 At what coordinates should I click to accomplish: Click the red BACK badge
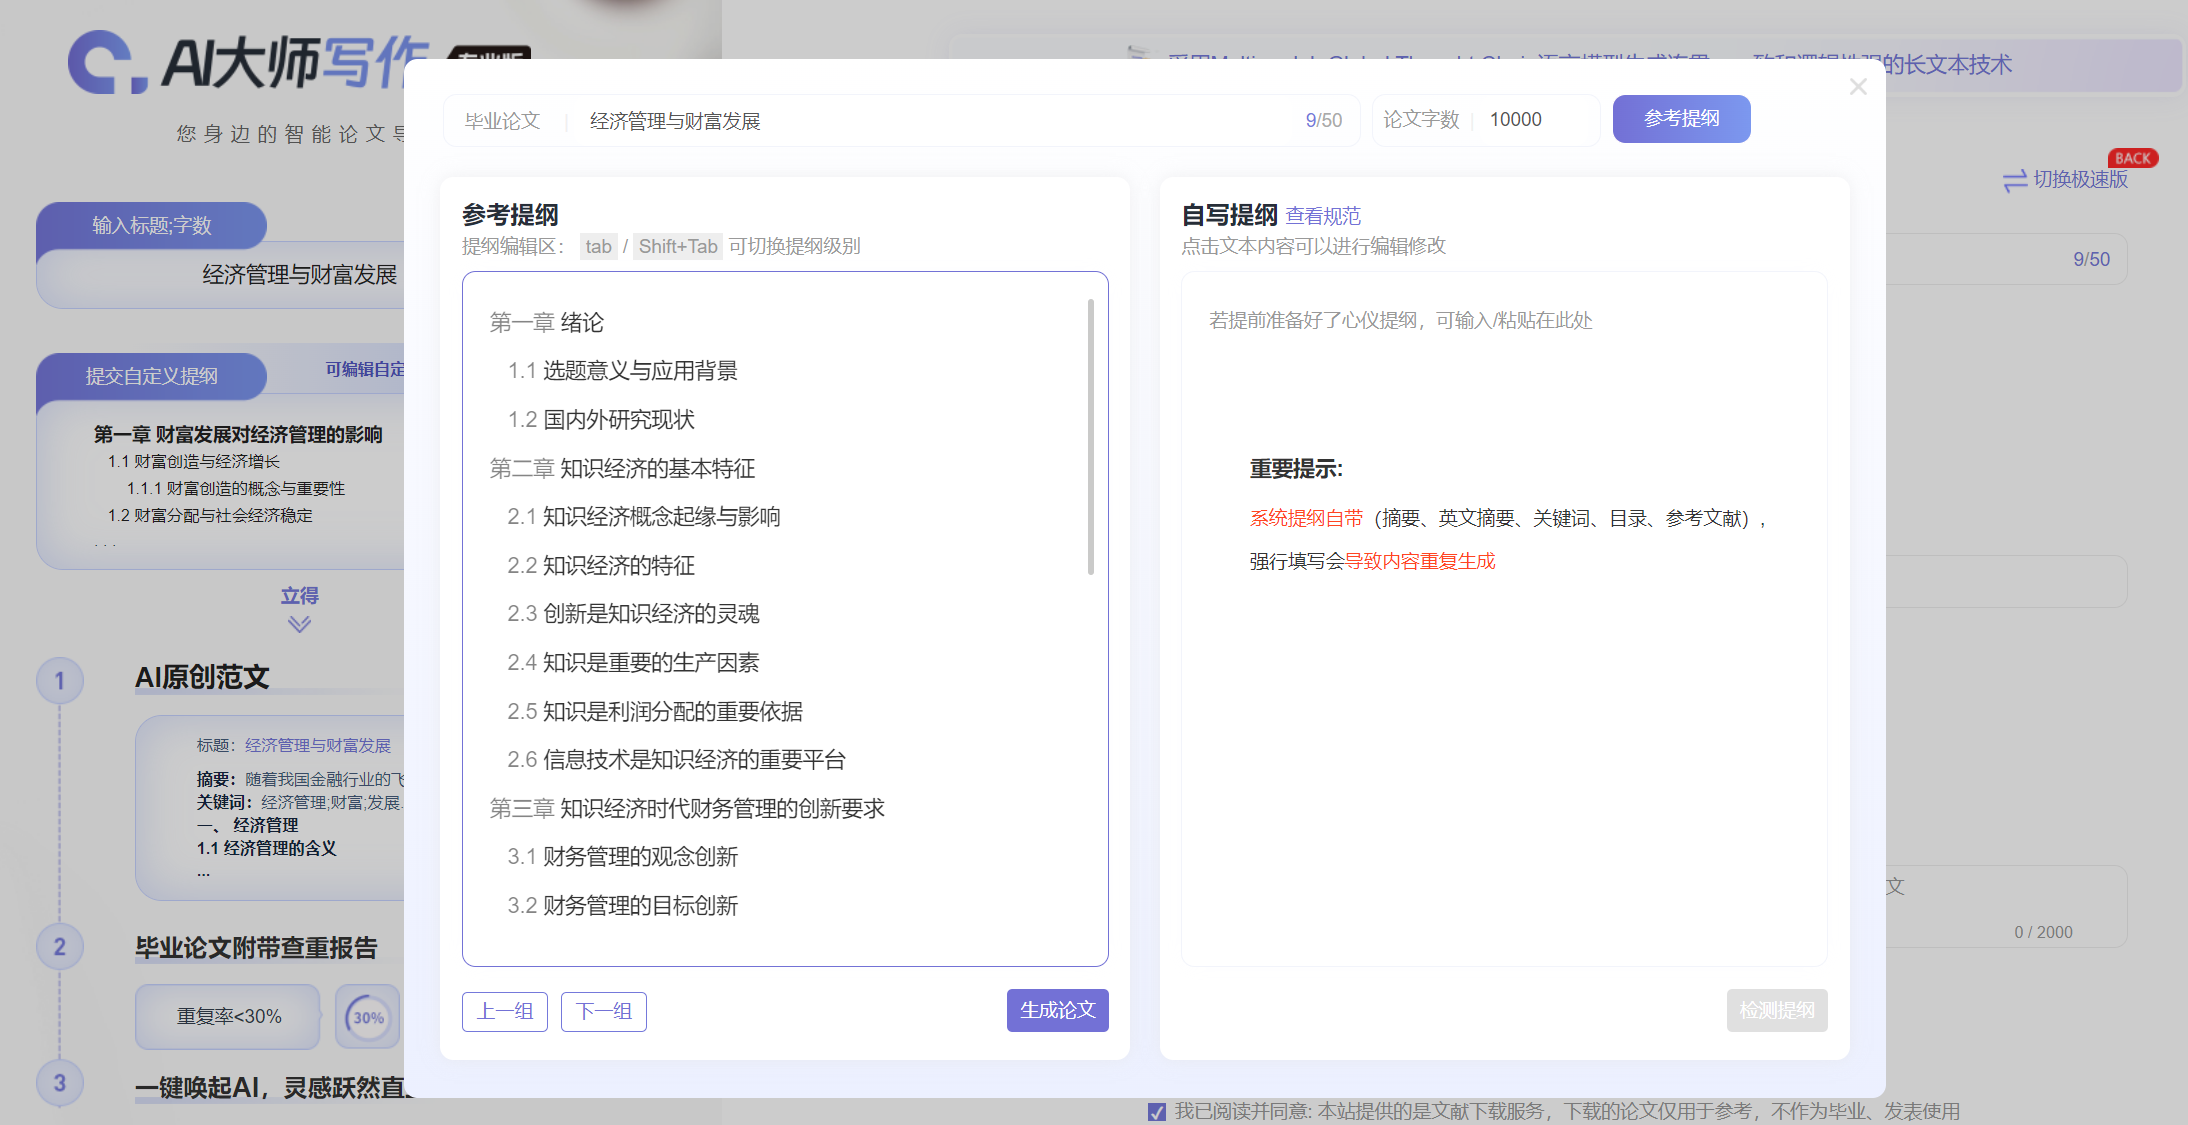(x=2132, y=158)
